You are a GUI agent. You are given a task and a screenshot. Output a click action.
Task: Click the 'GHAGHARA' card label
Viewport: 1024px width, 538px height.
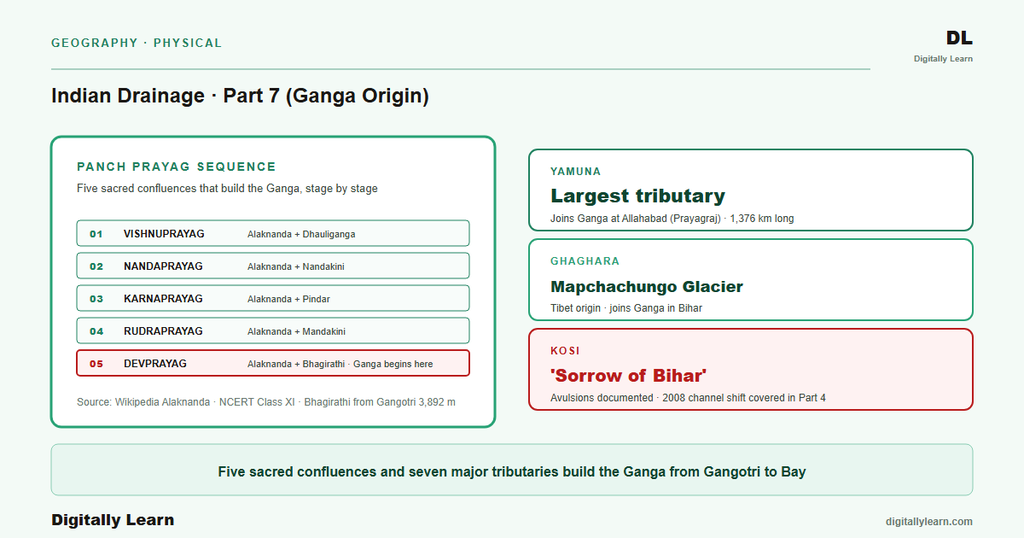click(584, 261)
